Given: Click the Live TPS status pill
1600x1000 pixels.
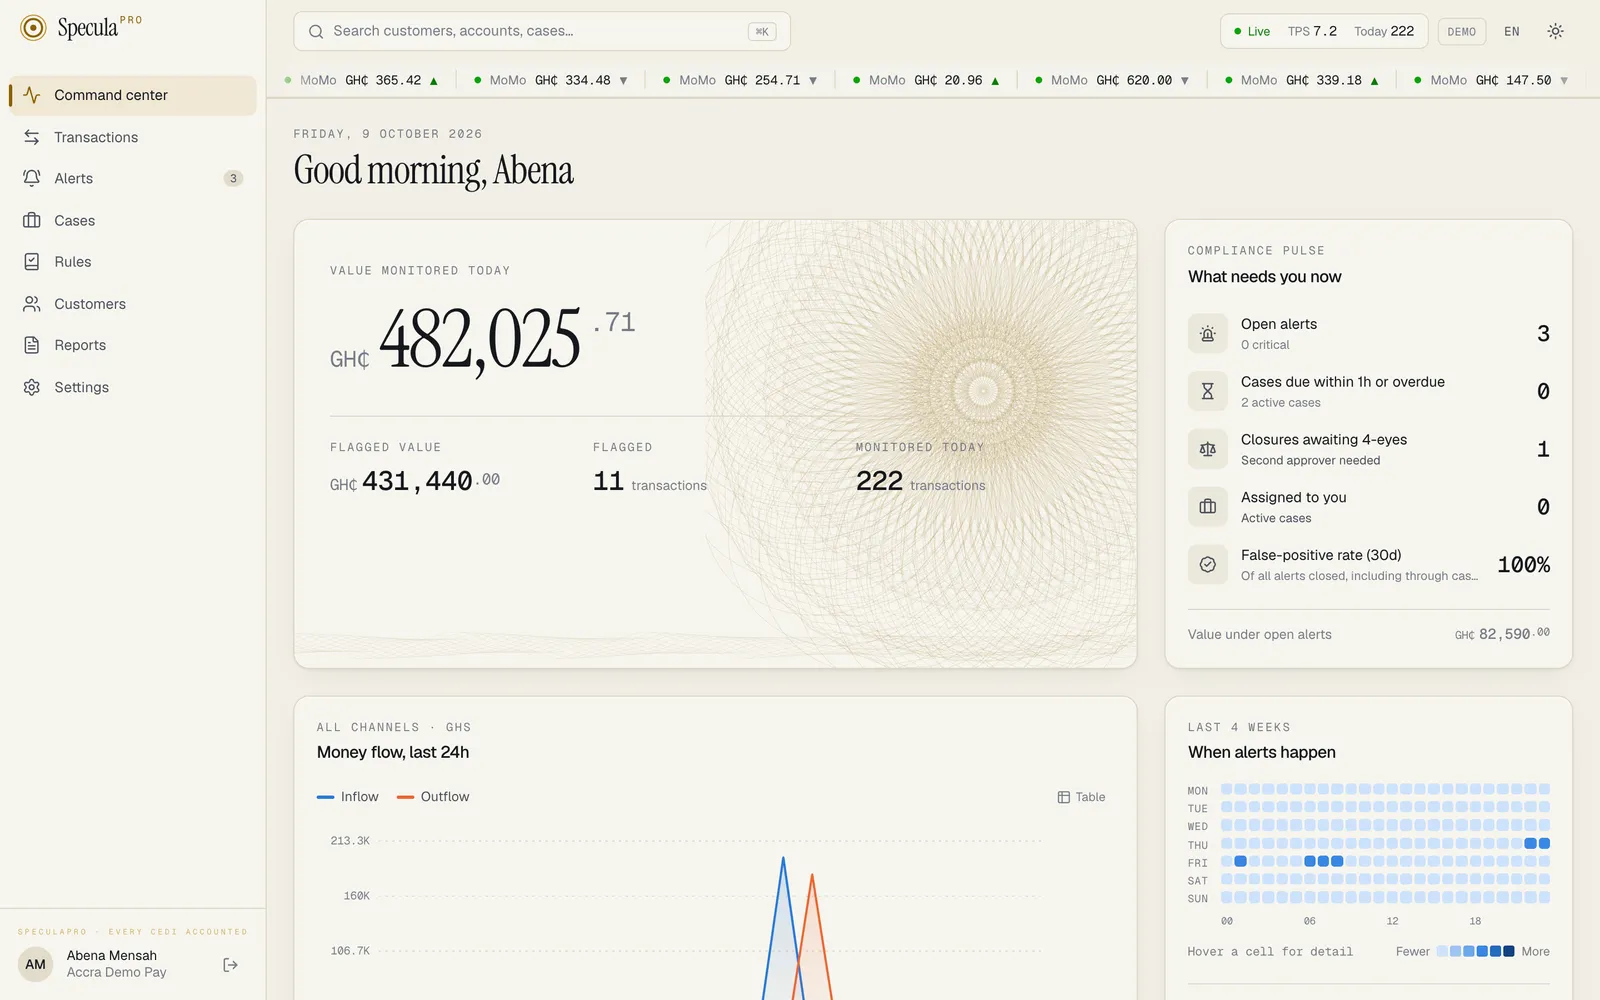Looking at the screenshot, I should pos(1324,31).
